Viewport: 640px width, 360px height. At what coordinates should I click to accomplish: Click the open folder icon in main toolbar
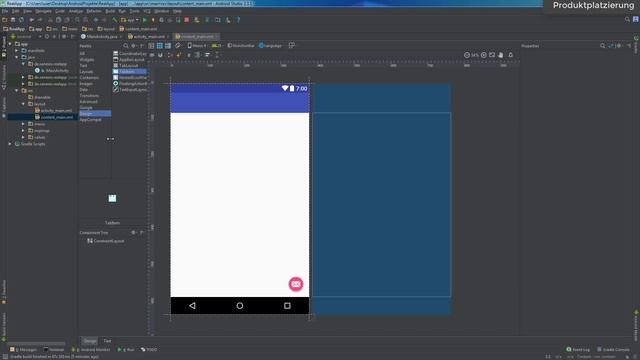[4, 20]
